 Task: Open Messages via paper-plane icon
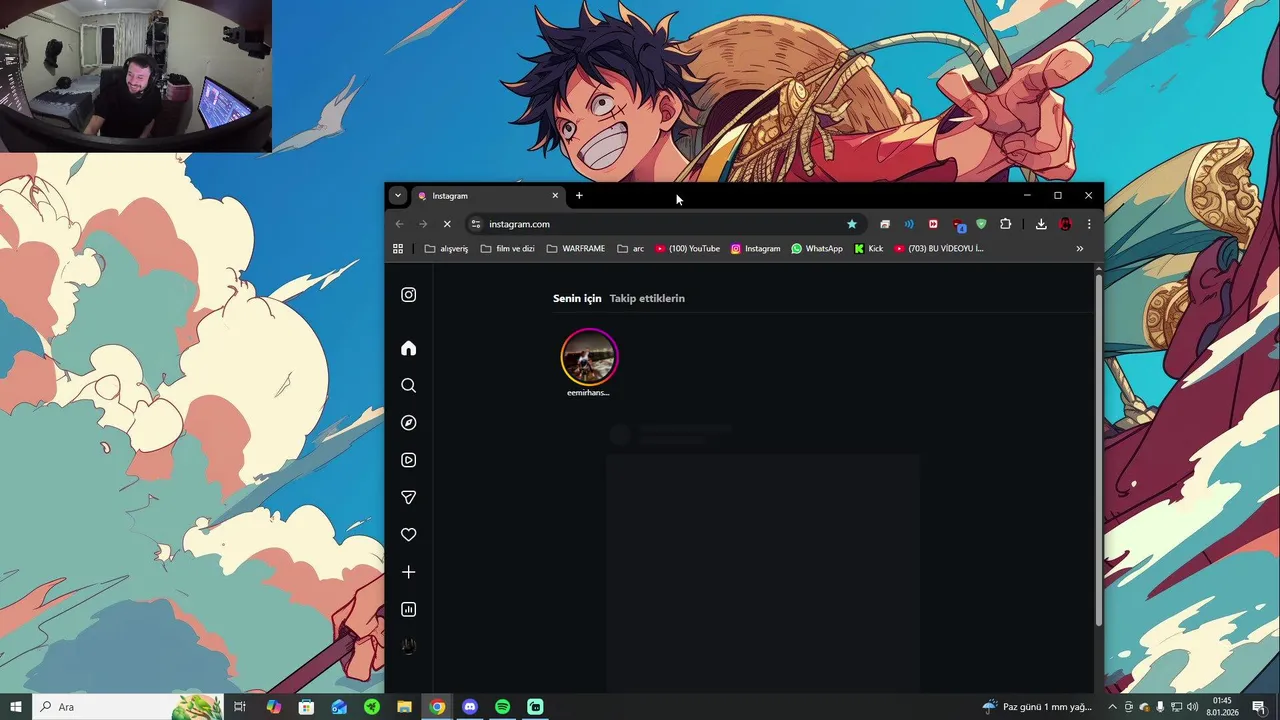coord(408,498)
